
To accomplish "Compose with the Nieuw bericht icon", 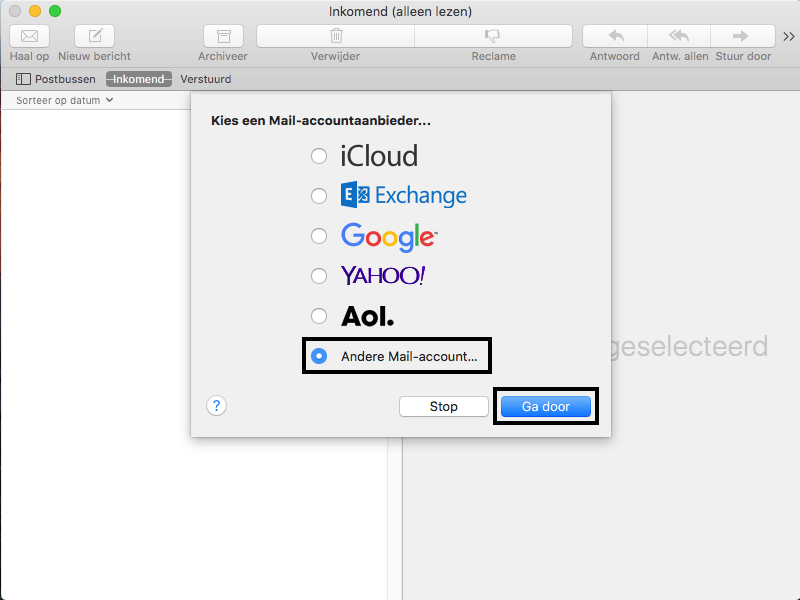I will point(94,36).
